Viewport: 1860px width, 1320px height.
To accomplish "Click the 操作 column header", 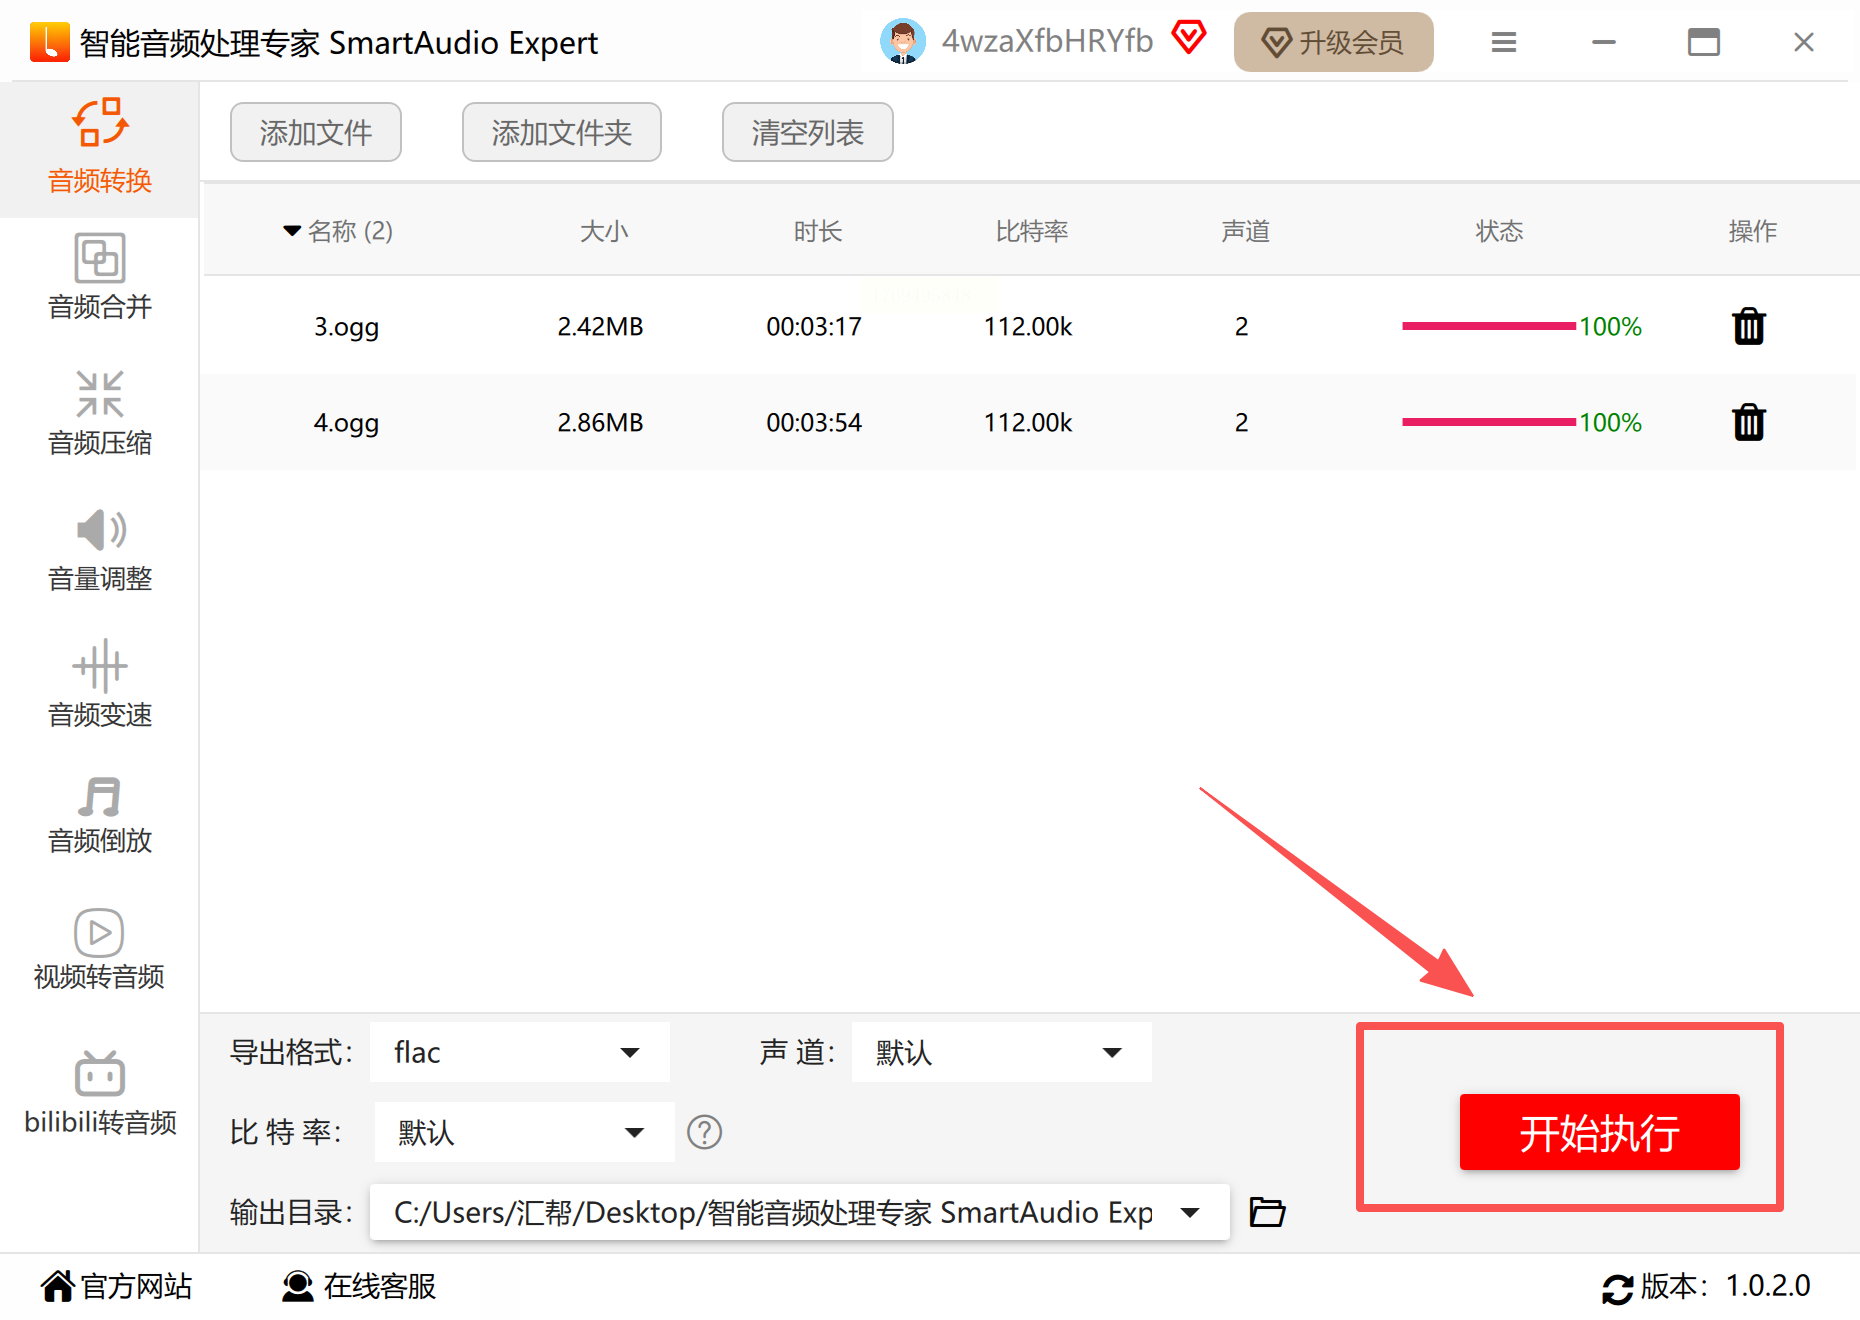I will 1752,231.
